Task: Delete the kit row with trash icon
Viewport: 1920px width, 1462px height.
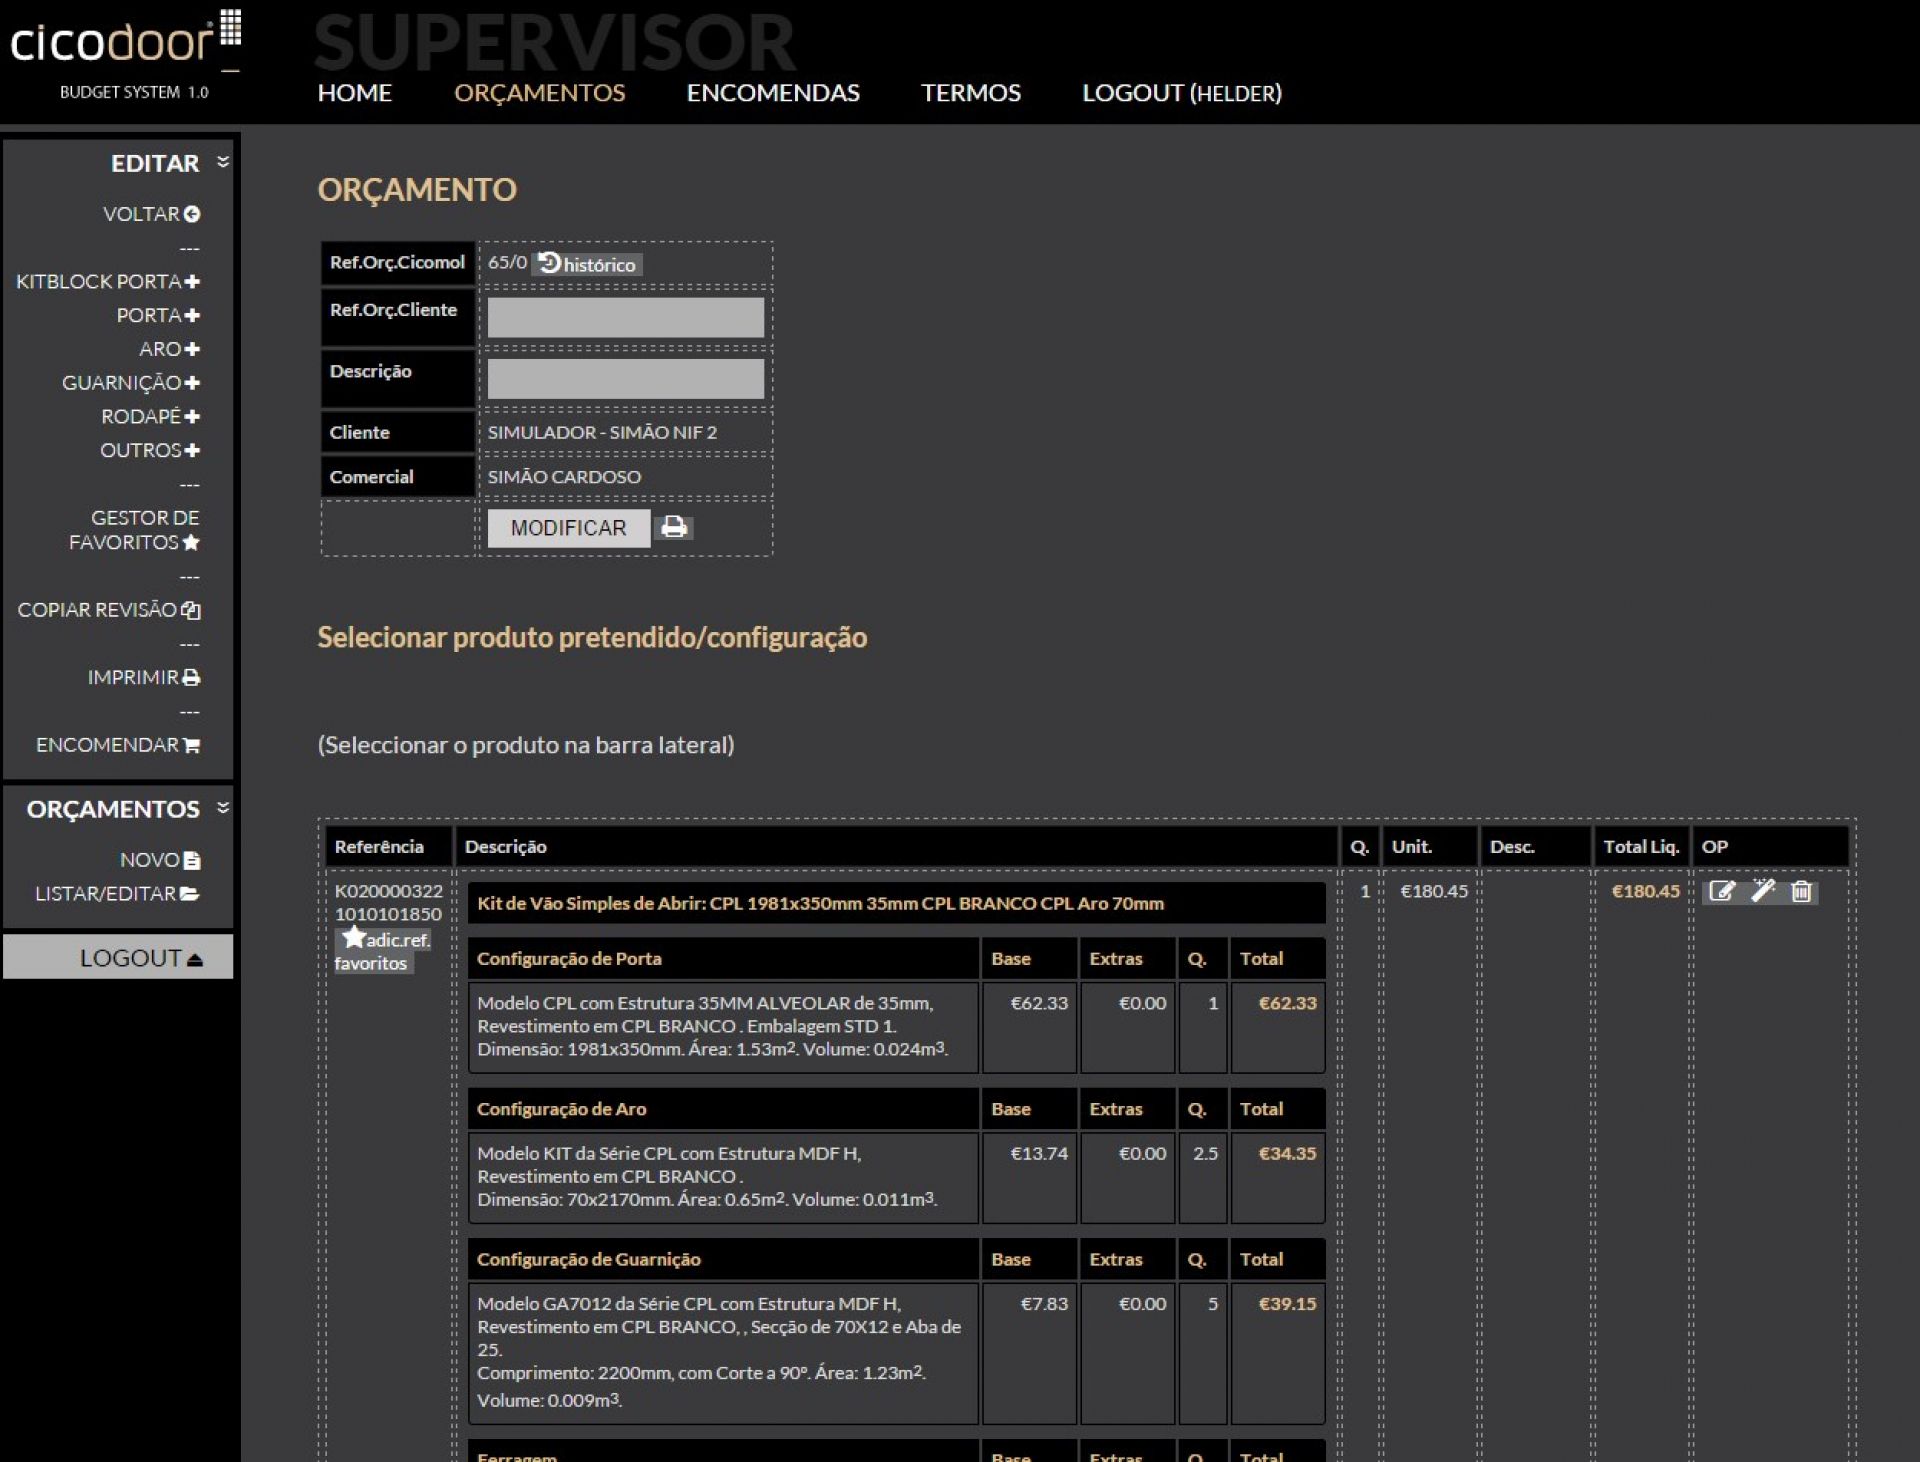Action: click(x=1801, y=891)
